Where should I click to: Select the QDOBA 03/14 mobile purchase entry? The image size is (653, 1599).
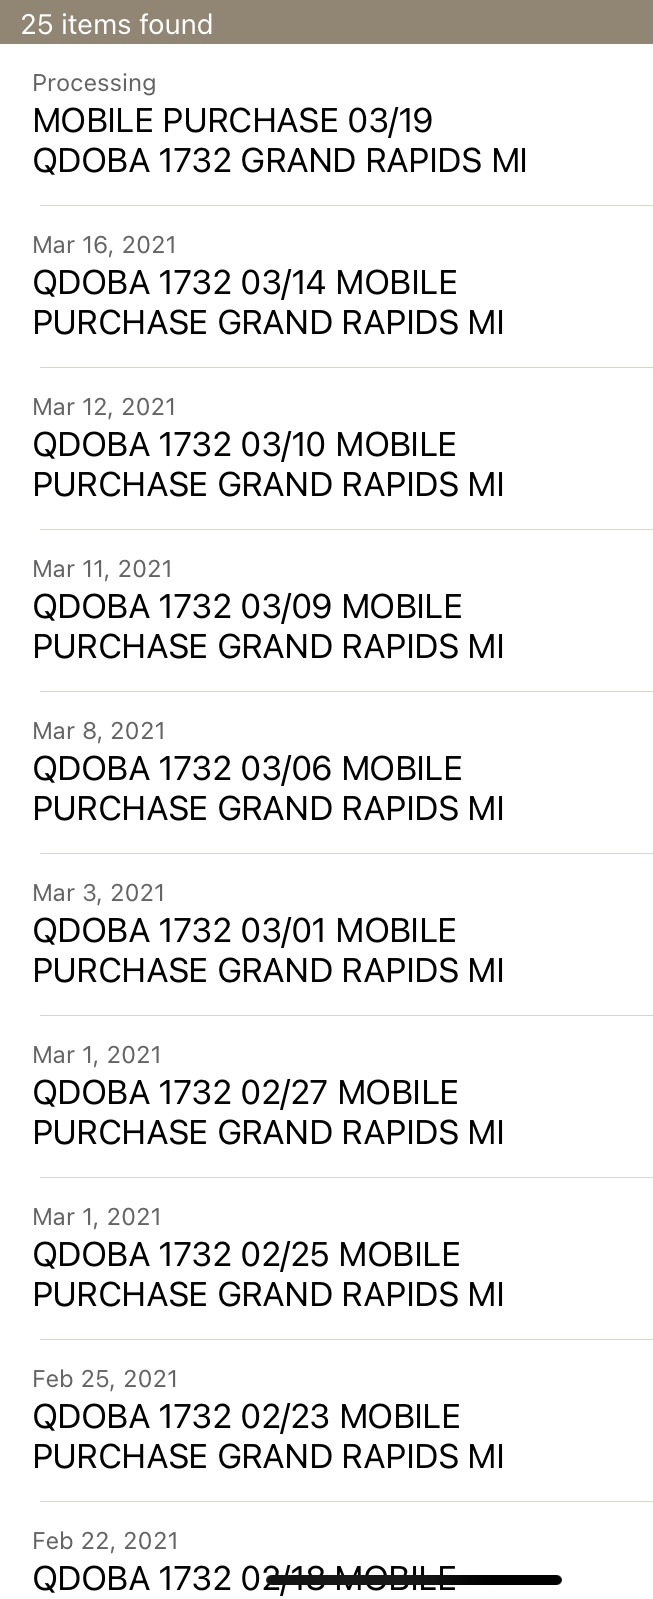click(x=268, y=303)
